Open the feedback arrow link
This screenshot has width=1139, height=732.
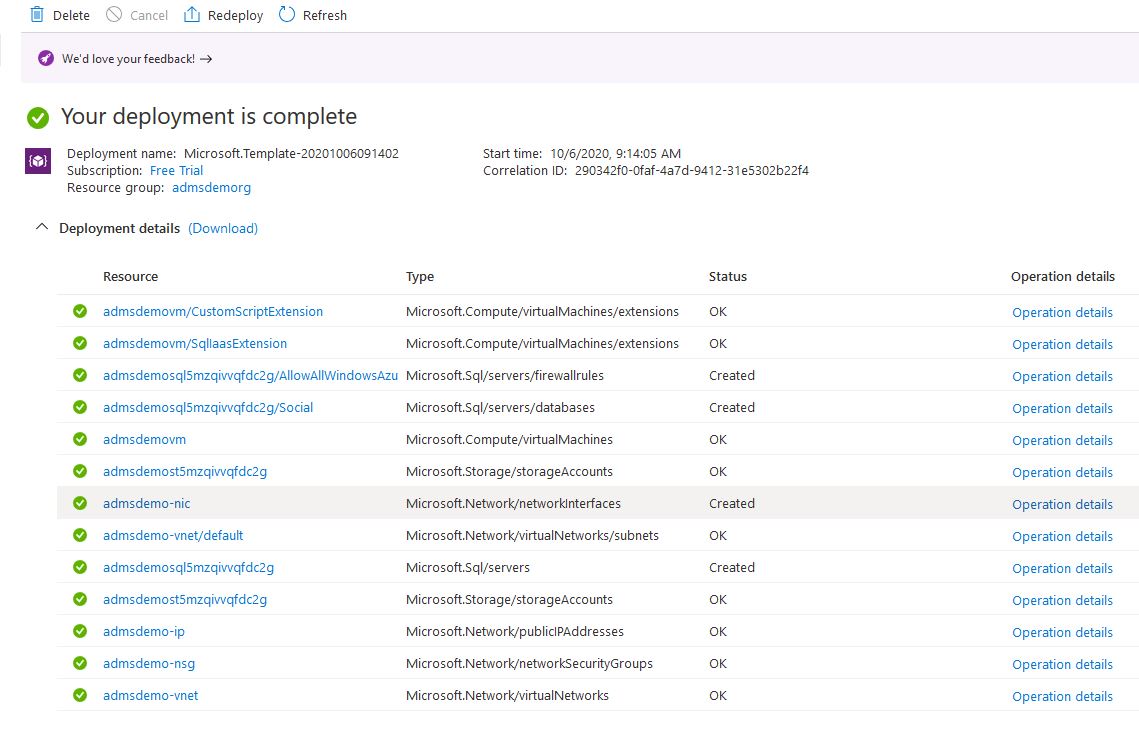(206, 59)
